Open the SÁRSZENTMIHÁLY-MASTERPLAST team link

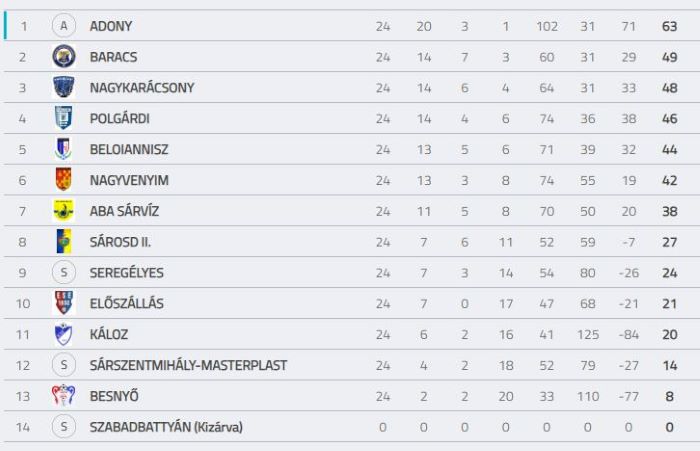[x=188, y=365]
